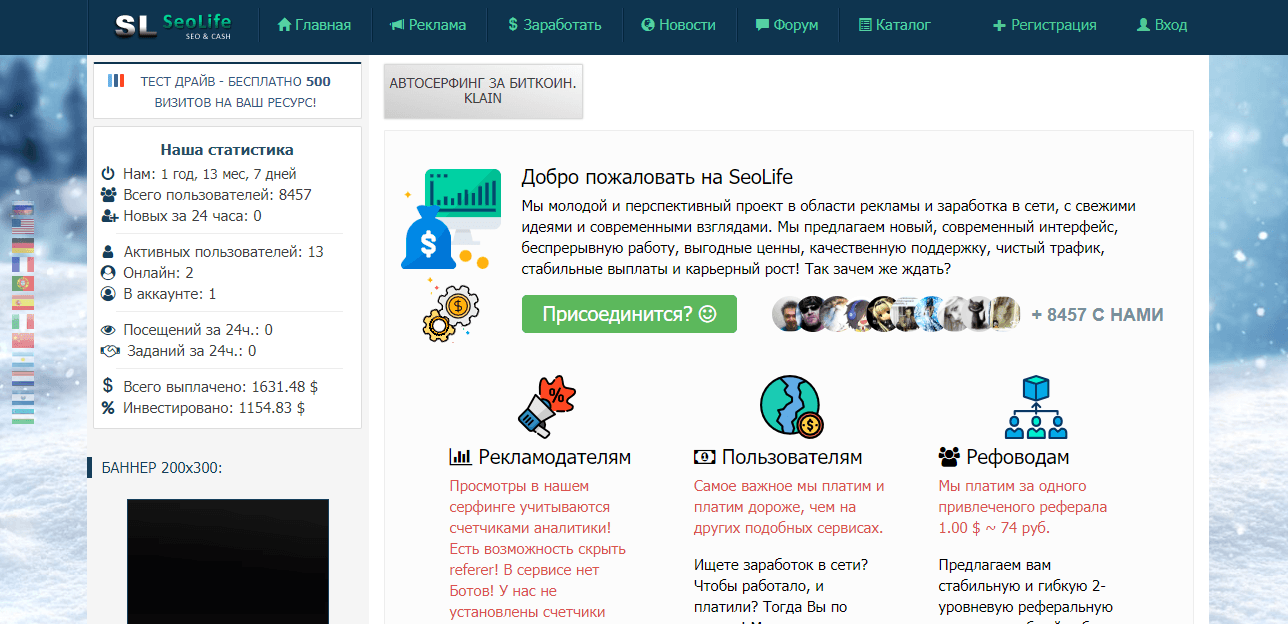Viewport: 1288px width, 624px height.
Task: Click the eye icon beside Посещений за 24ч
Action: [109, 331]
